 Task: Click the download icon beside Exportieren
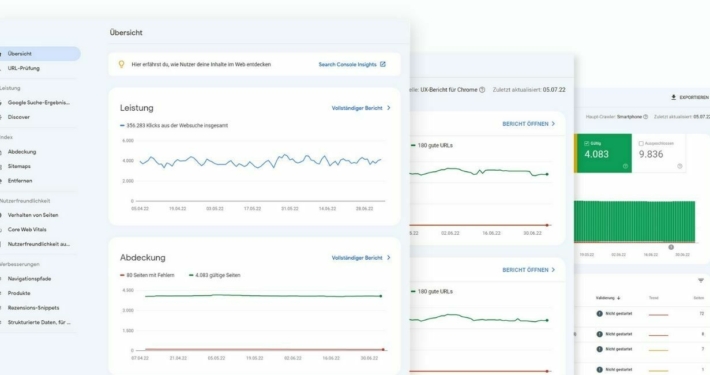pos(673,97)
